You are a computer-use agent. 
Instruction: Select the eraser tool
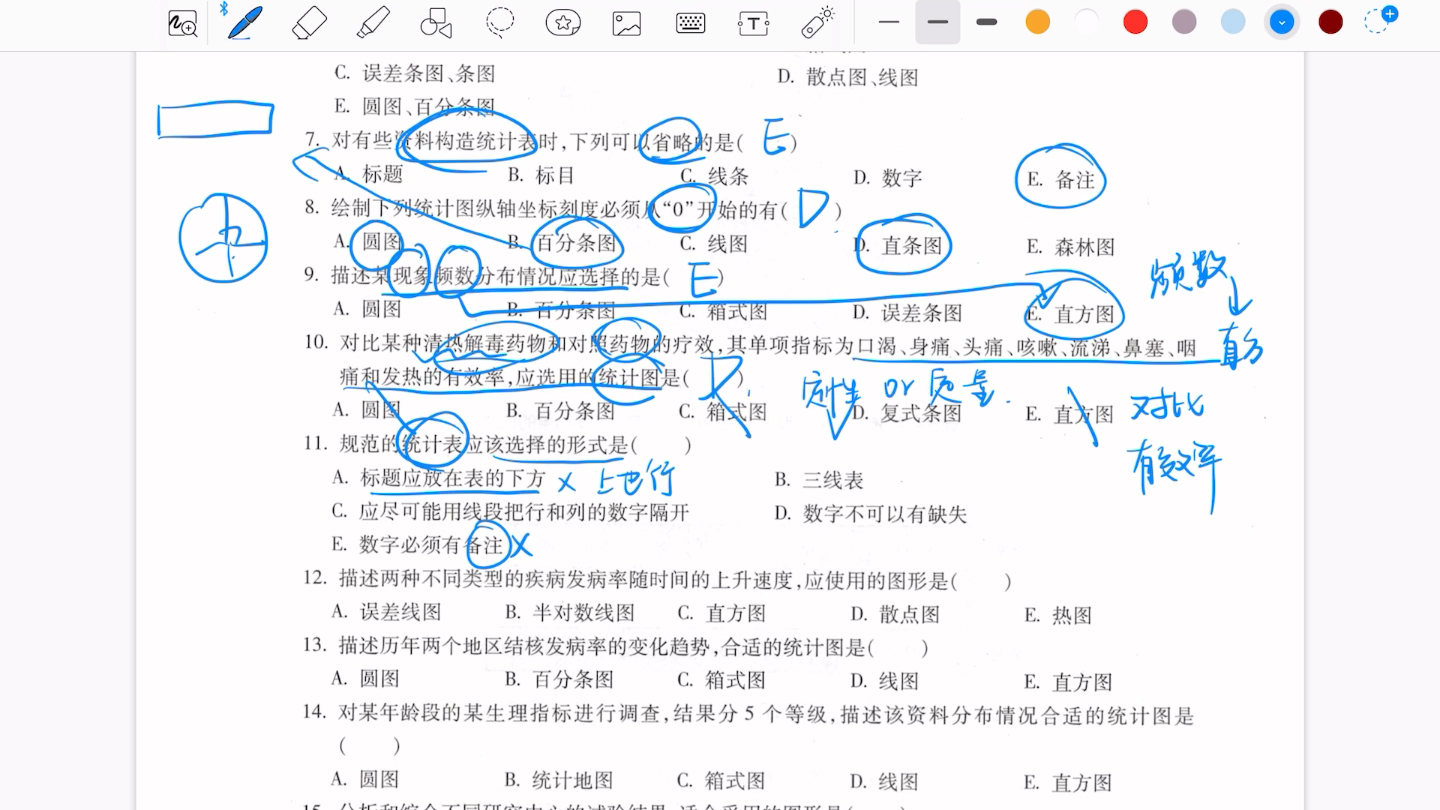(310, 22)
